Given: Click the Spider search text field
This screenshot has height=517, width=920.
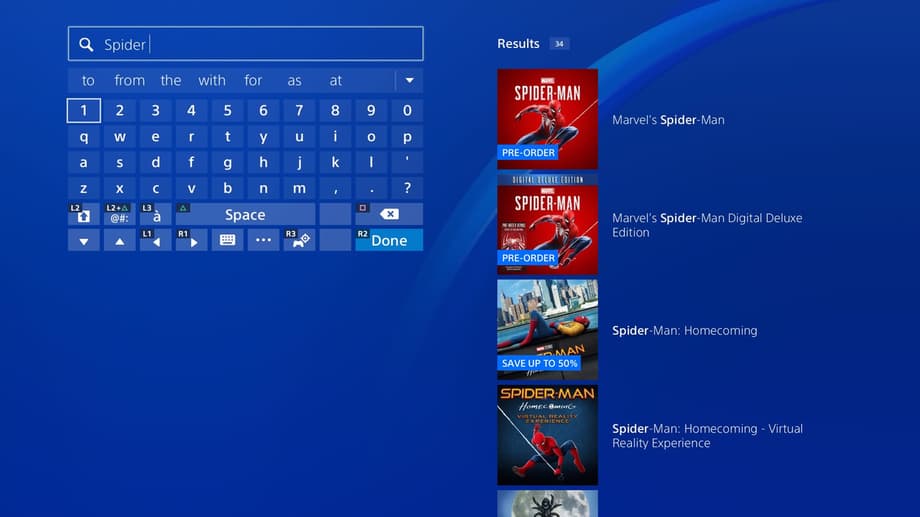Looking at the screenshot, I should tap(245, 43).
